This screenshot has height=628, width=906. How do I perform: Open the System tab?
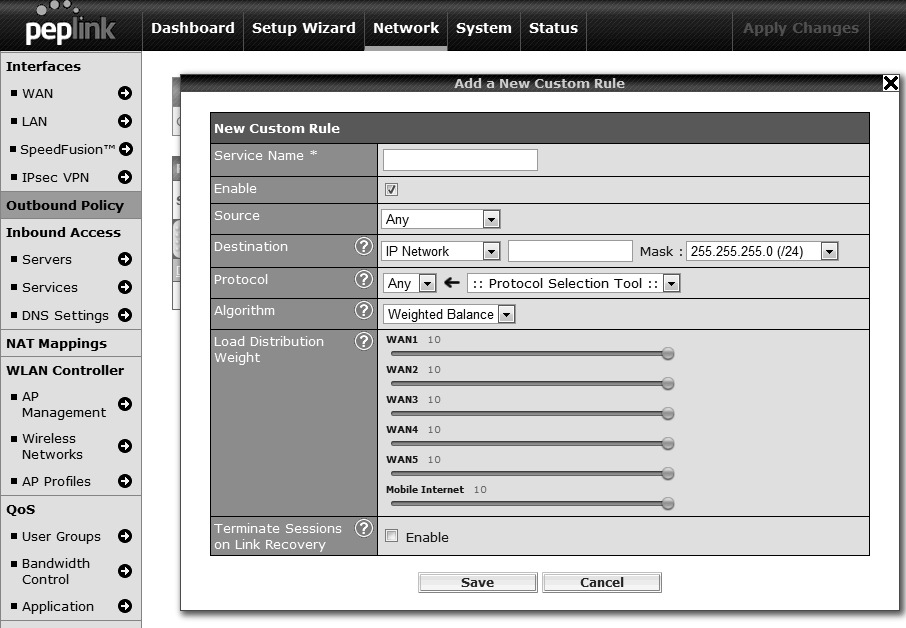tap(484, 28)
